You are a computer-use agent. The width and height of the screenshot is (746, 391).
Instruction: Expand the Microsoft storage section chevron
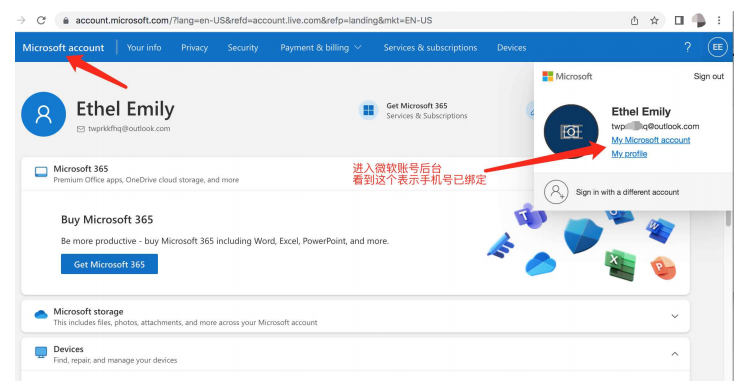tap(675, 316)
